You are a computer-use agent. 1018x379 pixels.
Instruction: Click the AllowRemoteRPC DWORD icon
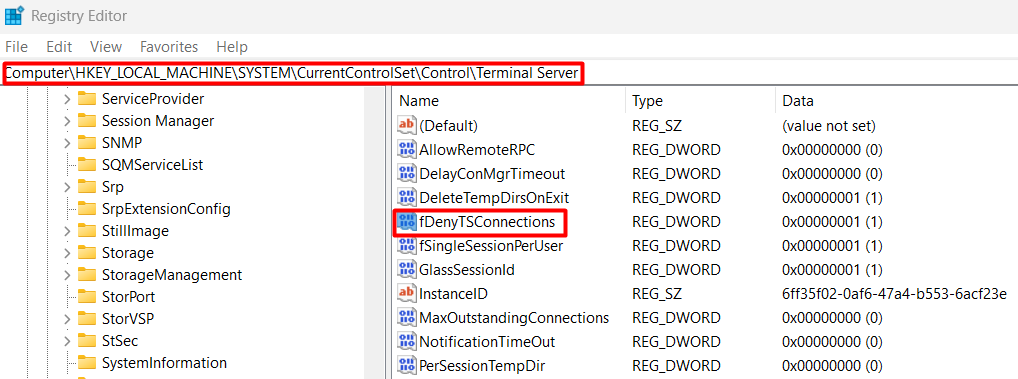pyautogui.click(x=406, y=150)
